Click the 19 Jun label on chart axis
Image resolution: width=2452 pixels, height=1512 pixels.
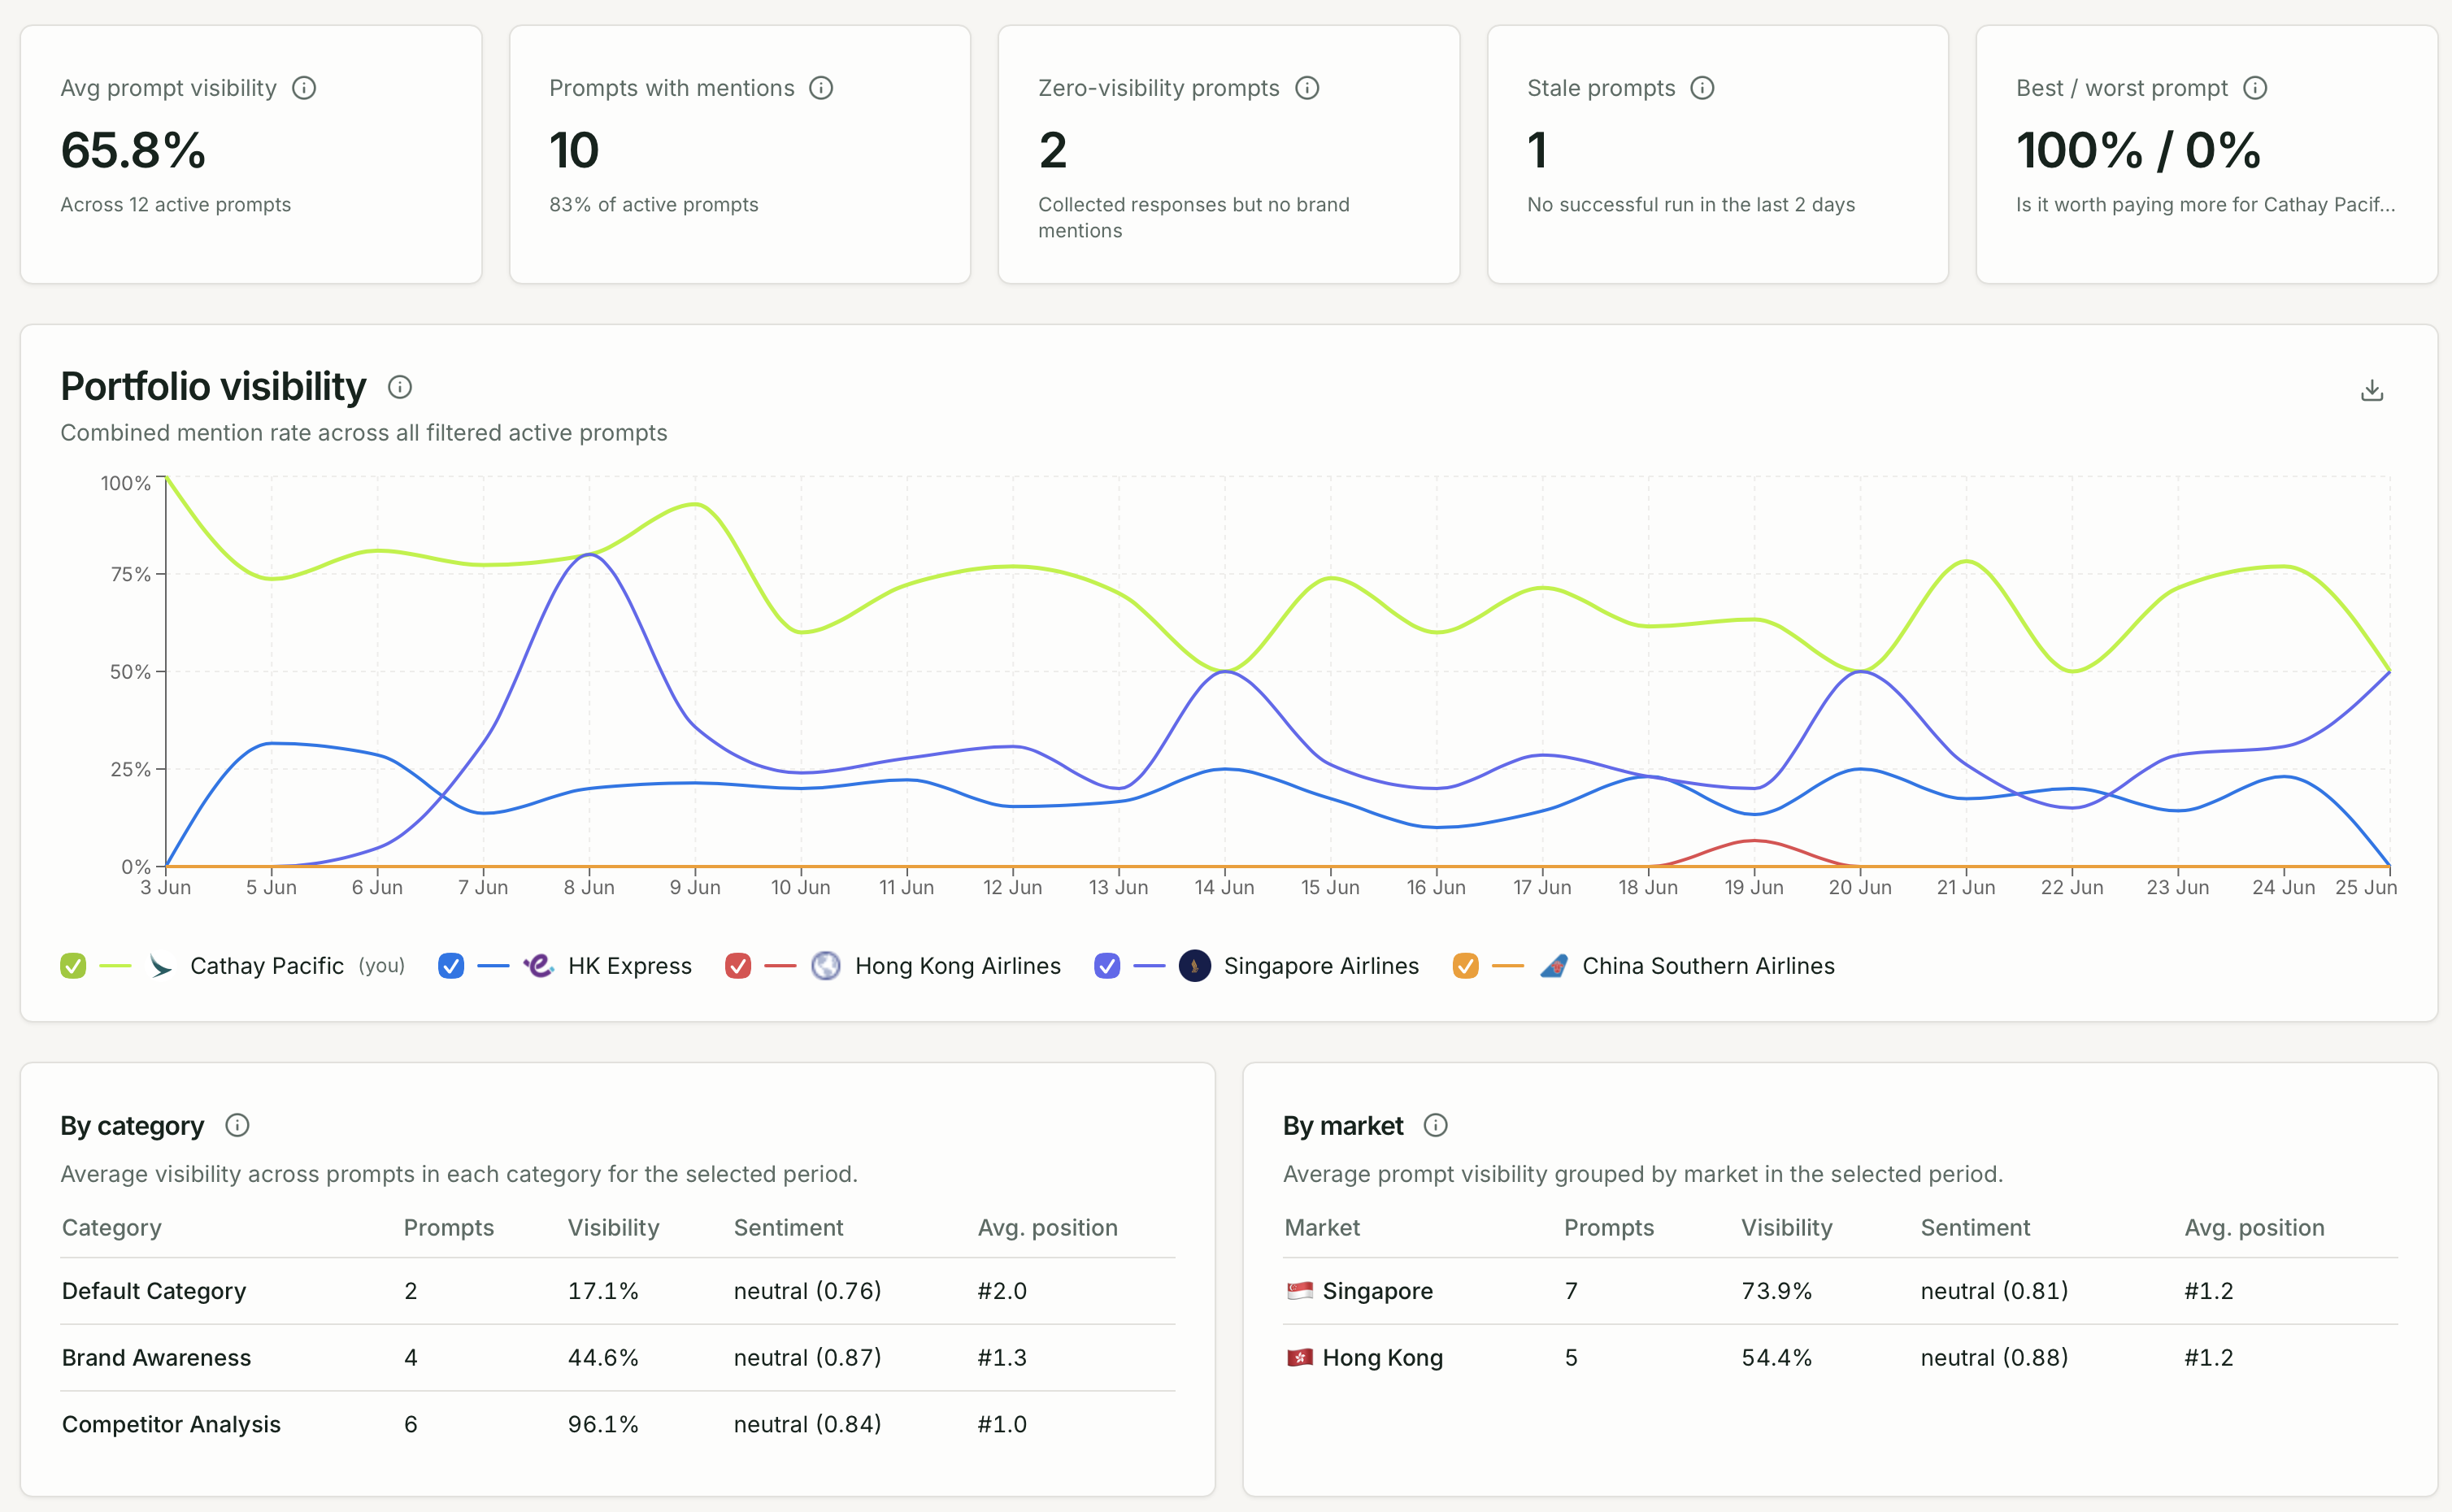[x=1754, y=888]
